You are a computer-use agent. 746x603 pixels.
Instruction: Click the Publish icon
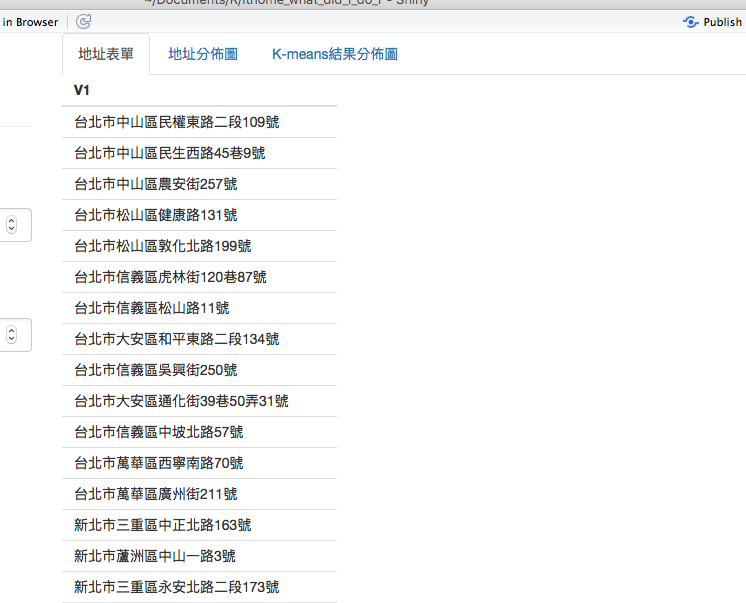[x=690, y=22]
